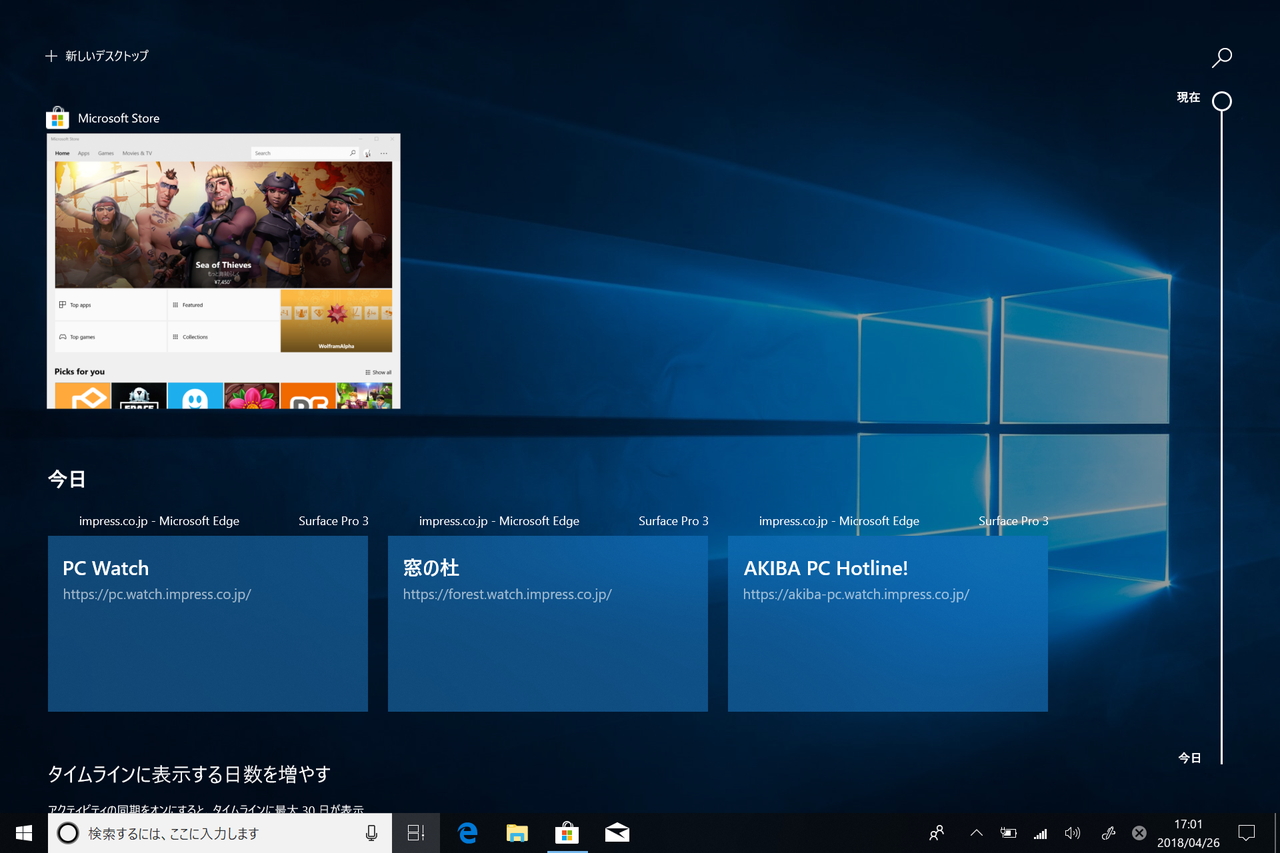The width and height of the screenshot is (1280, 853).
Task: Click the forest.watch.impress.co.jp URL text
Action: 507,594
